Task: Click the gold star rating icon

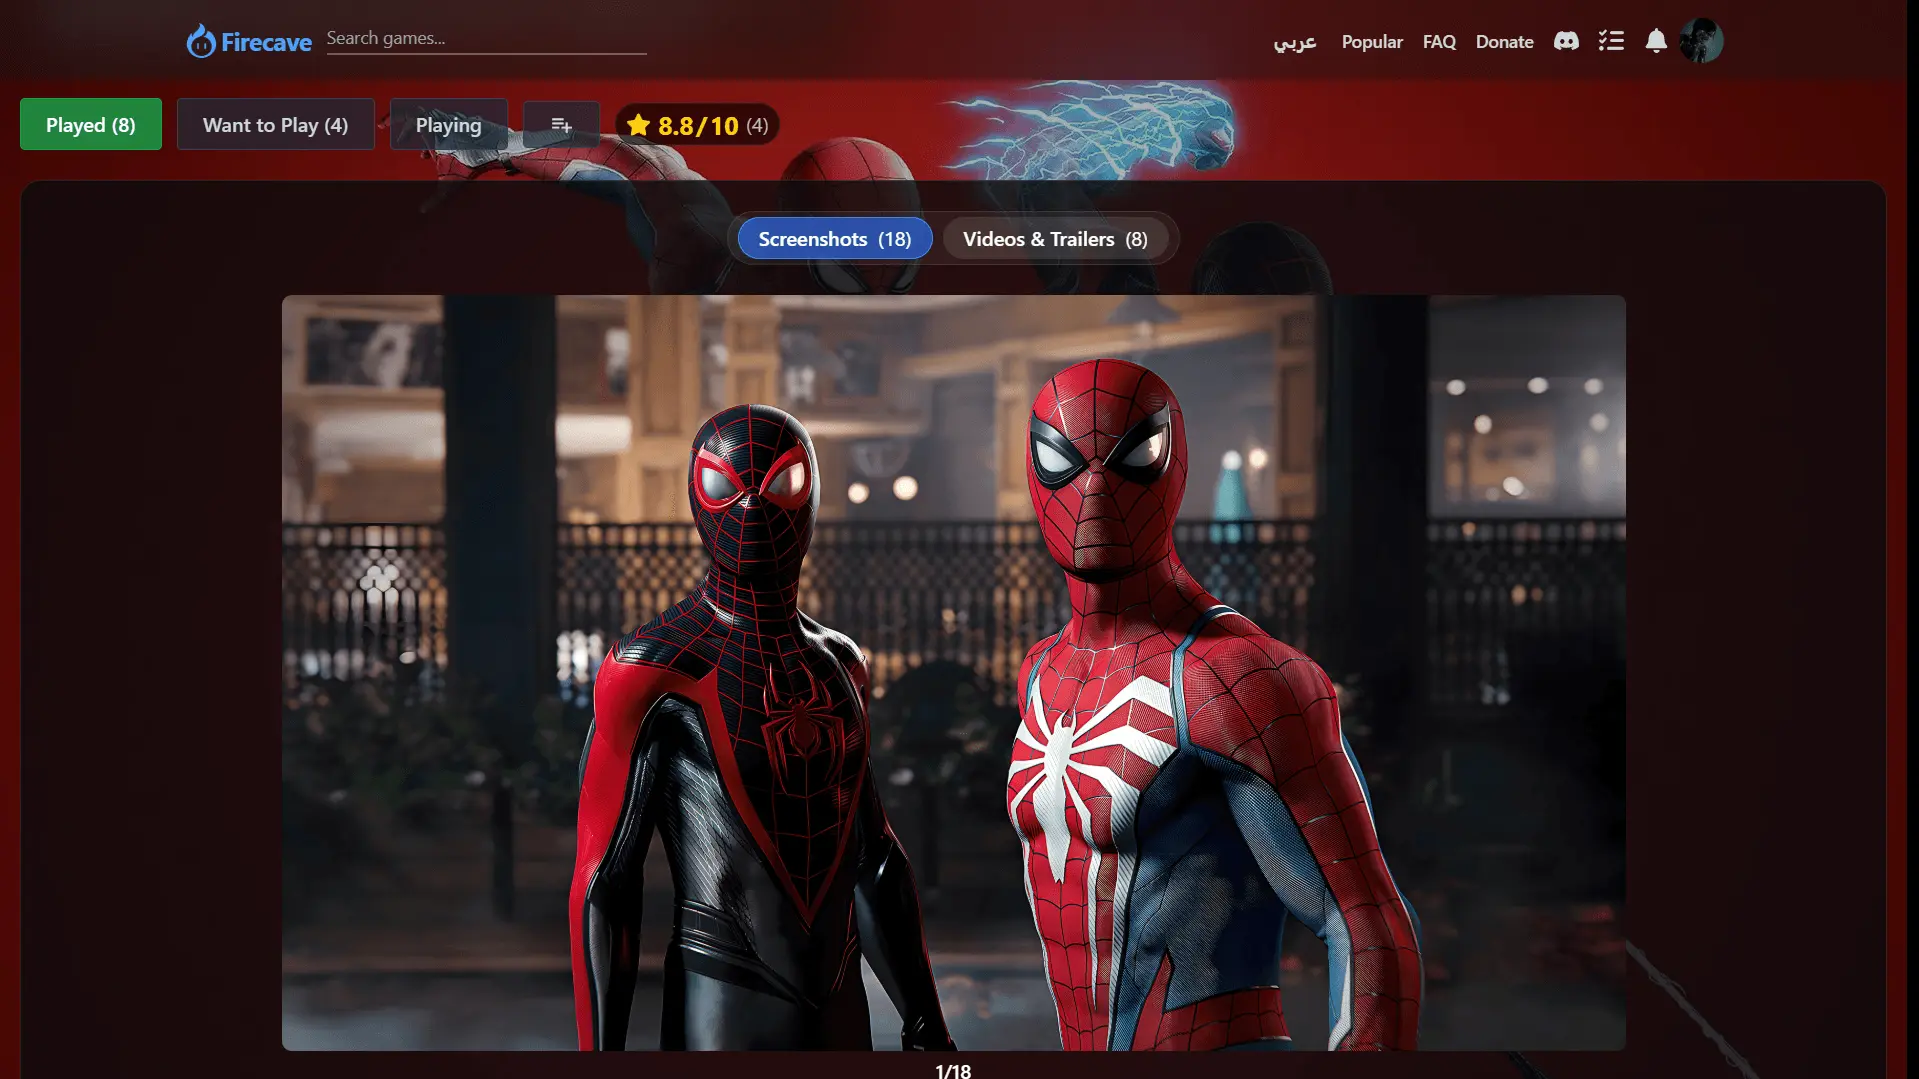Action: (x=638, y=125)
